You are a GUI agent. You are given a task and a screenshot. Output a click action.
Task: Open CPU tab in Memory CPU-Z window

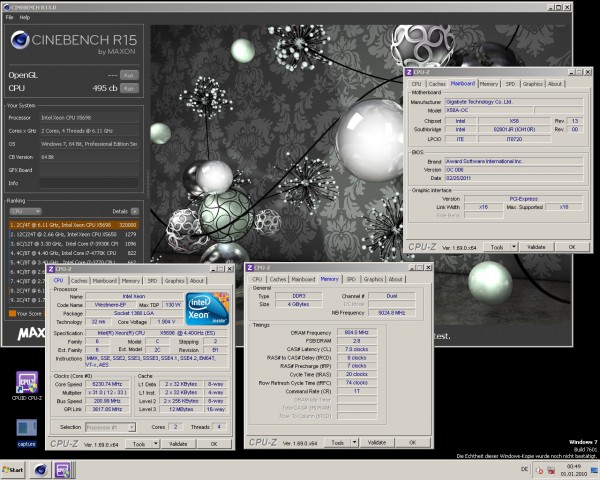pos(257,279)
